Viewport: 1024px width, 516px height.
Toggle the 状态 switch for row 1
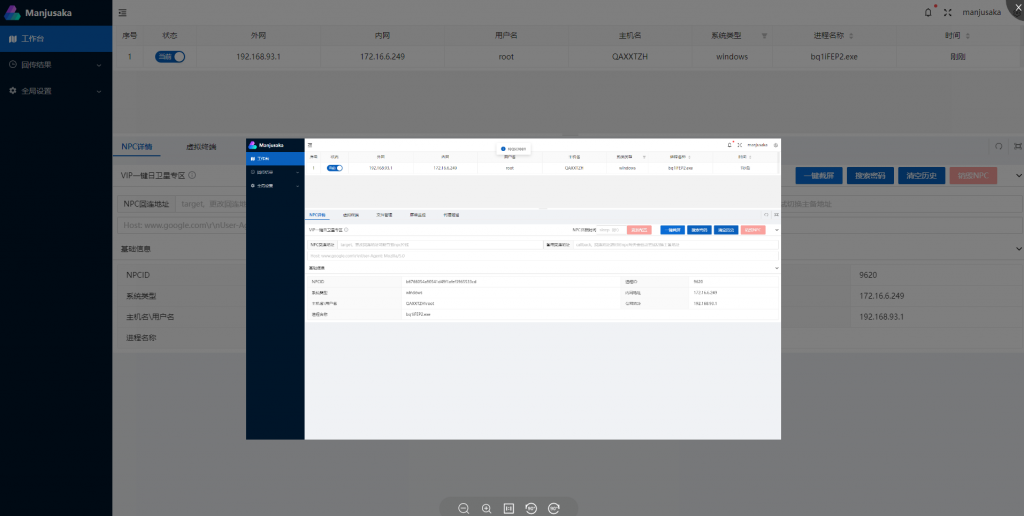(171, 57)
